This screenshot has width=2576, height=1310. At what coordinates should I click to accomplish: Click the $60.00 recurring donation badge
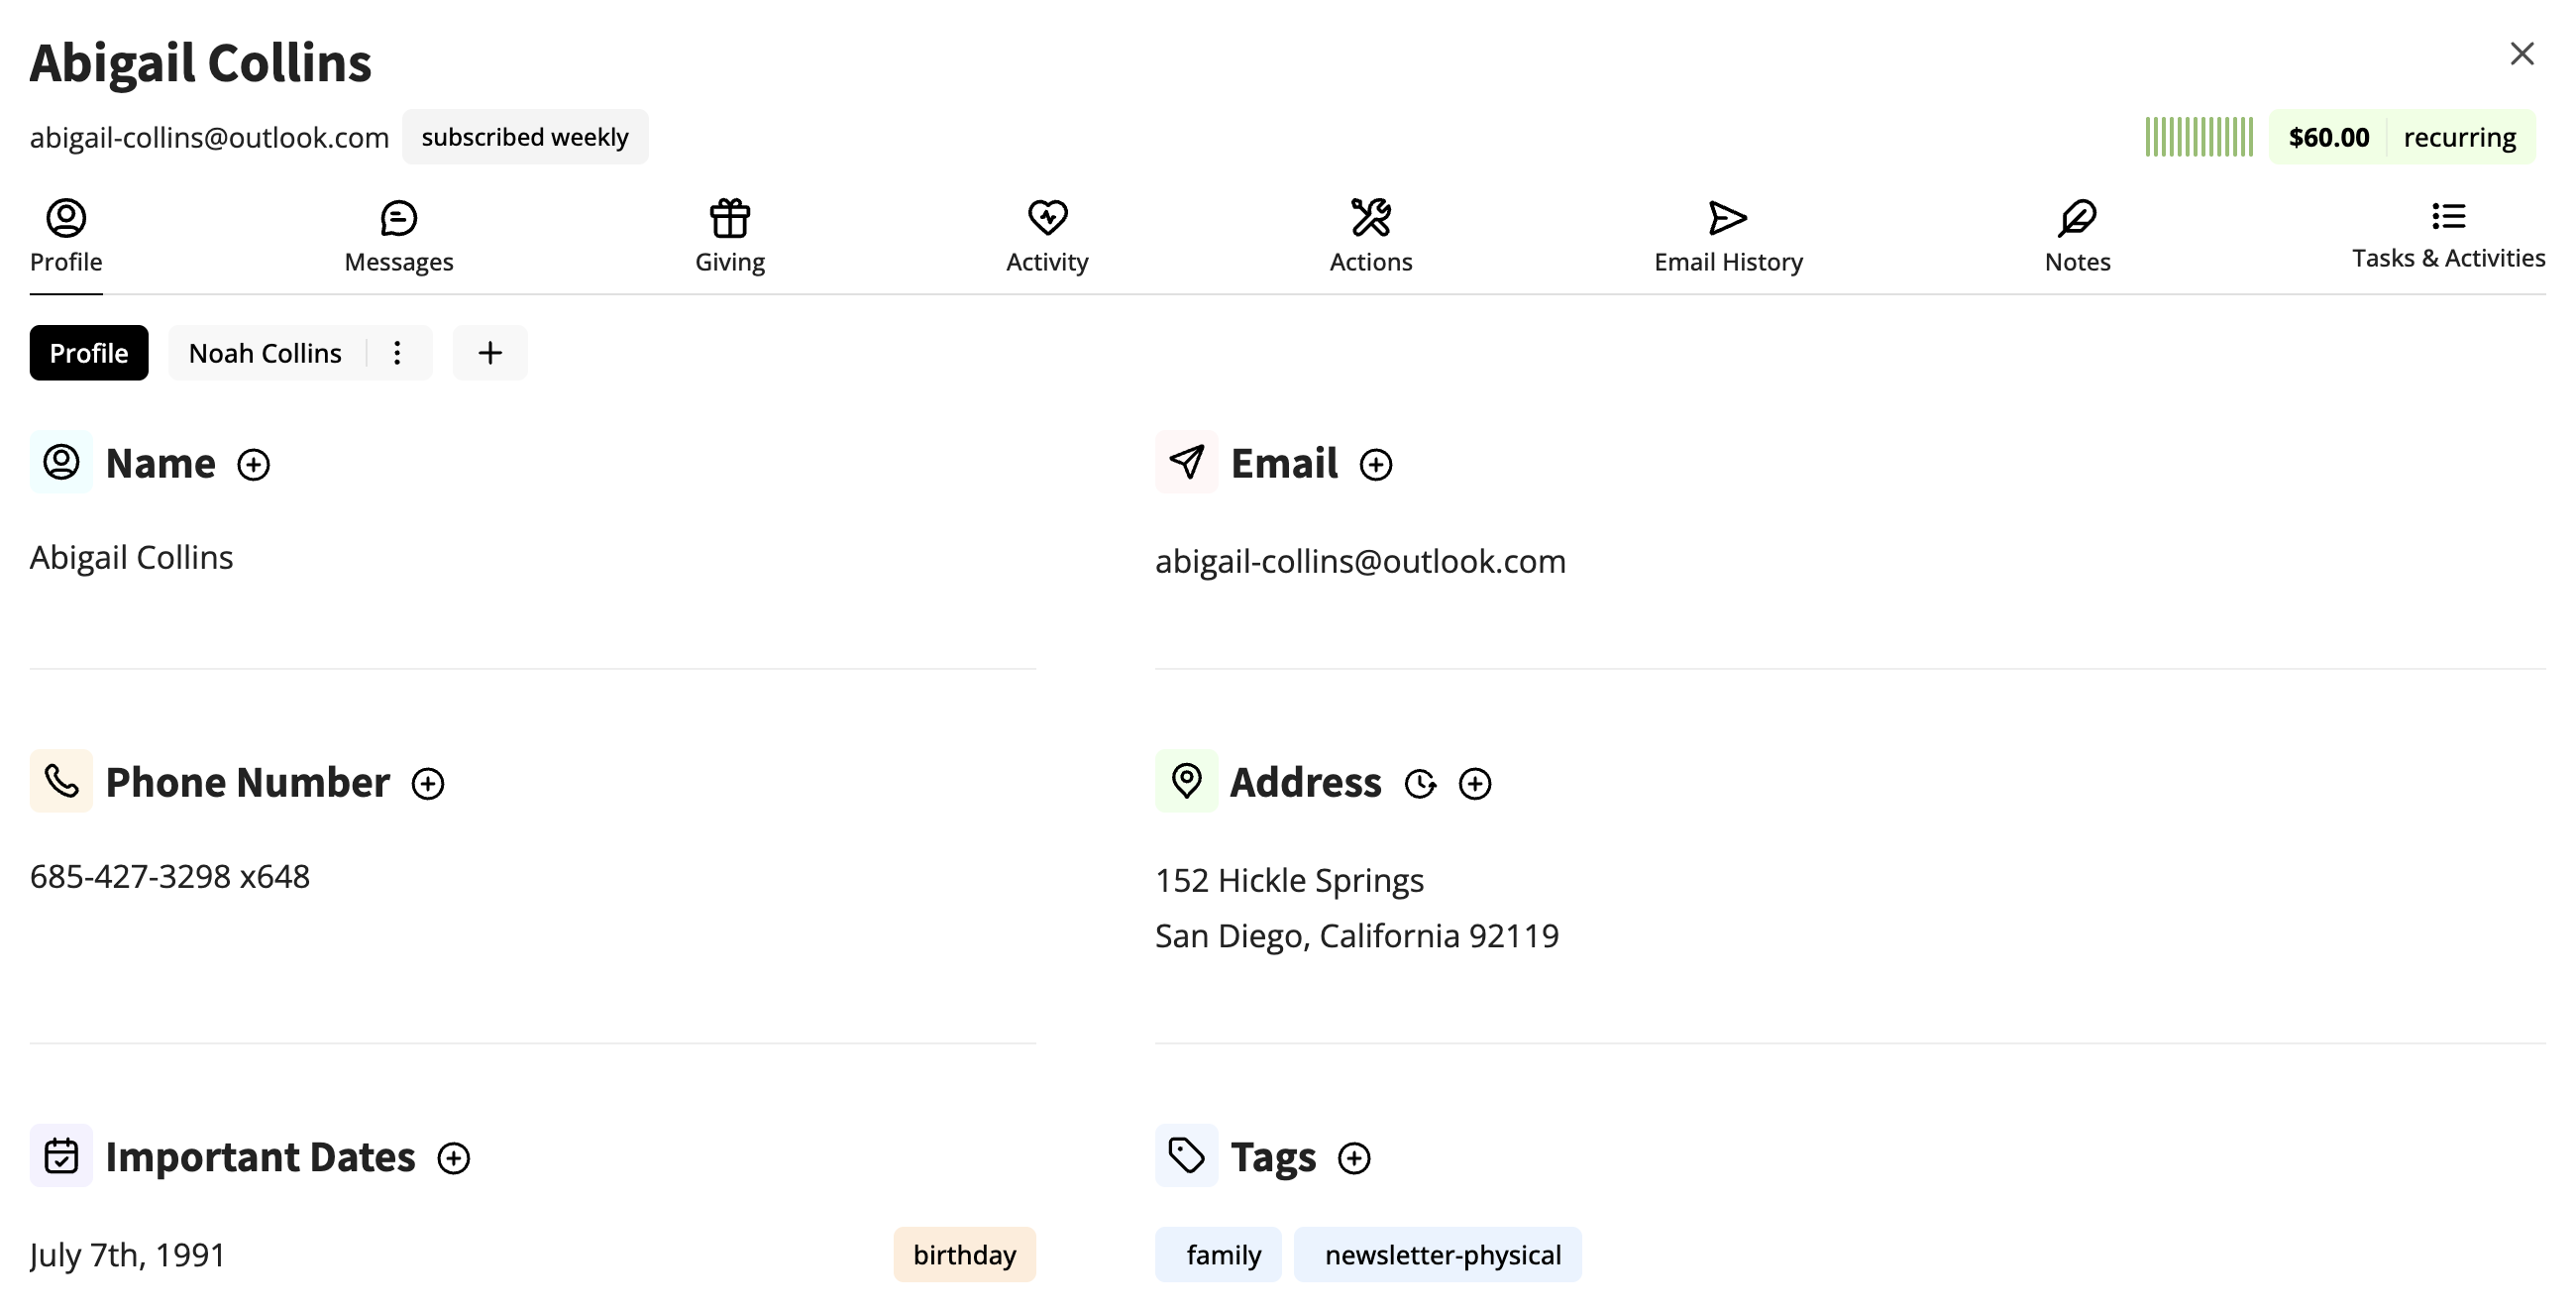click(2400, 137)
